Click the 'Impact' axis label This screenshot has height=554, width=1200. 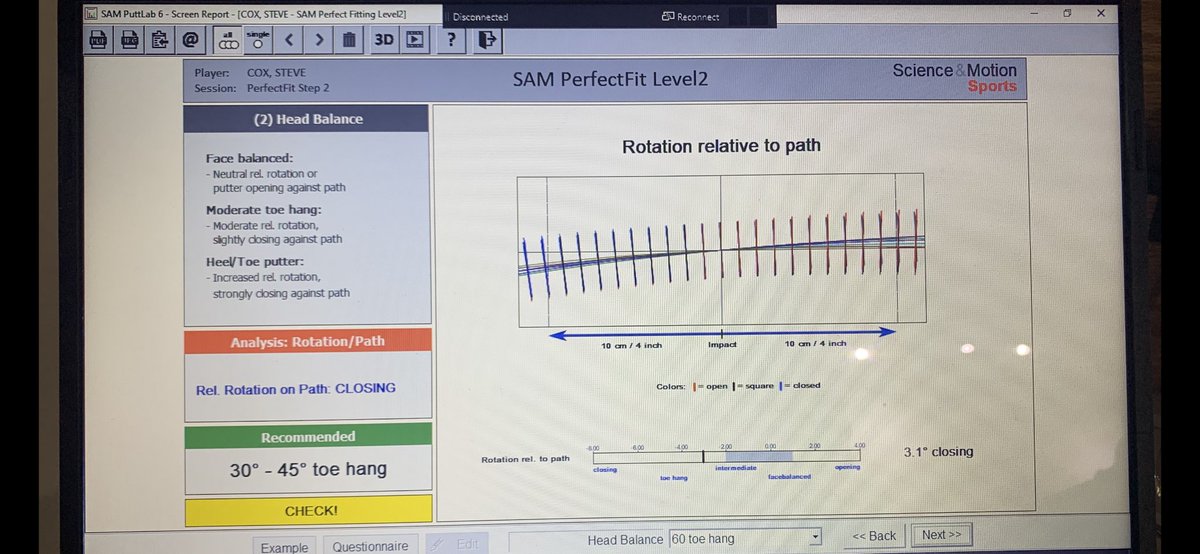[x=722, y=344]
